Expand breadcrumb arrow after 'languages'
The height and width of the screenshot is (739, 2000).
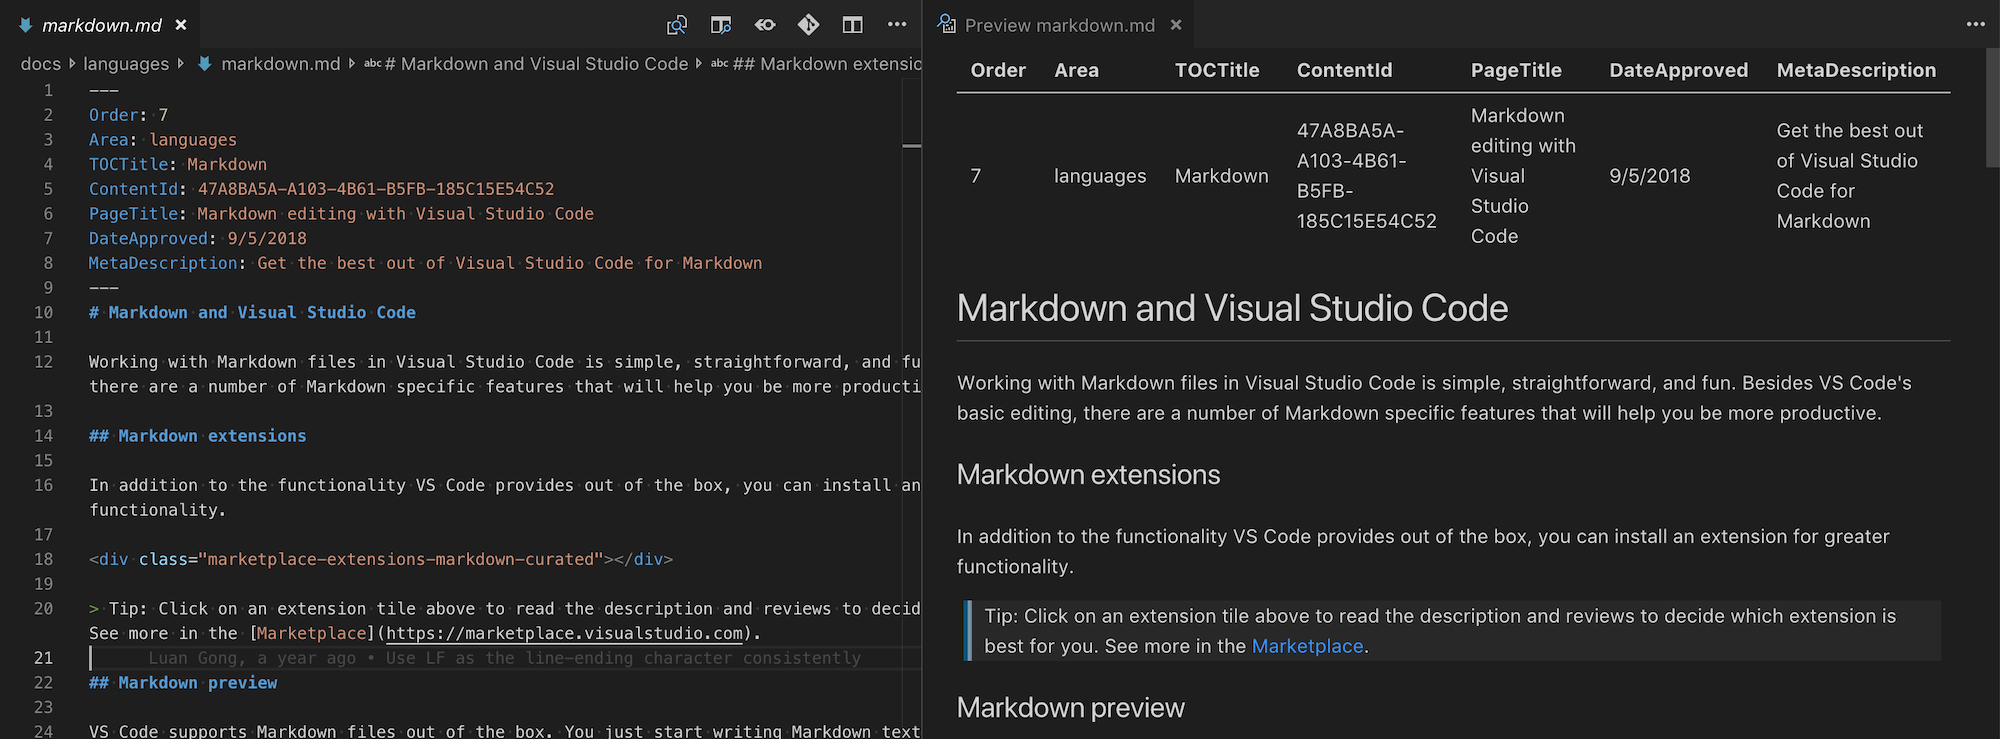click(x=180, y=64)
